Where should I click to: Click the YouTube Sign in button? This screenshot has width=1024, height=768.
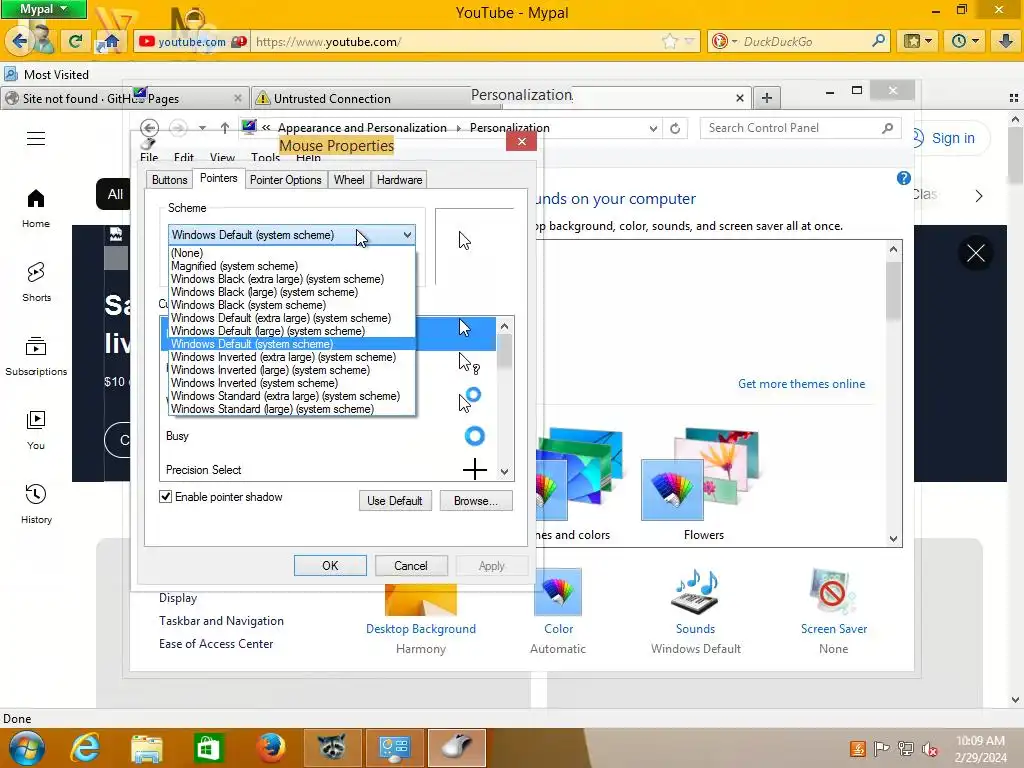(952, 138)
